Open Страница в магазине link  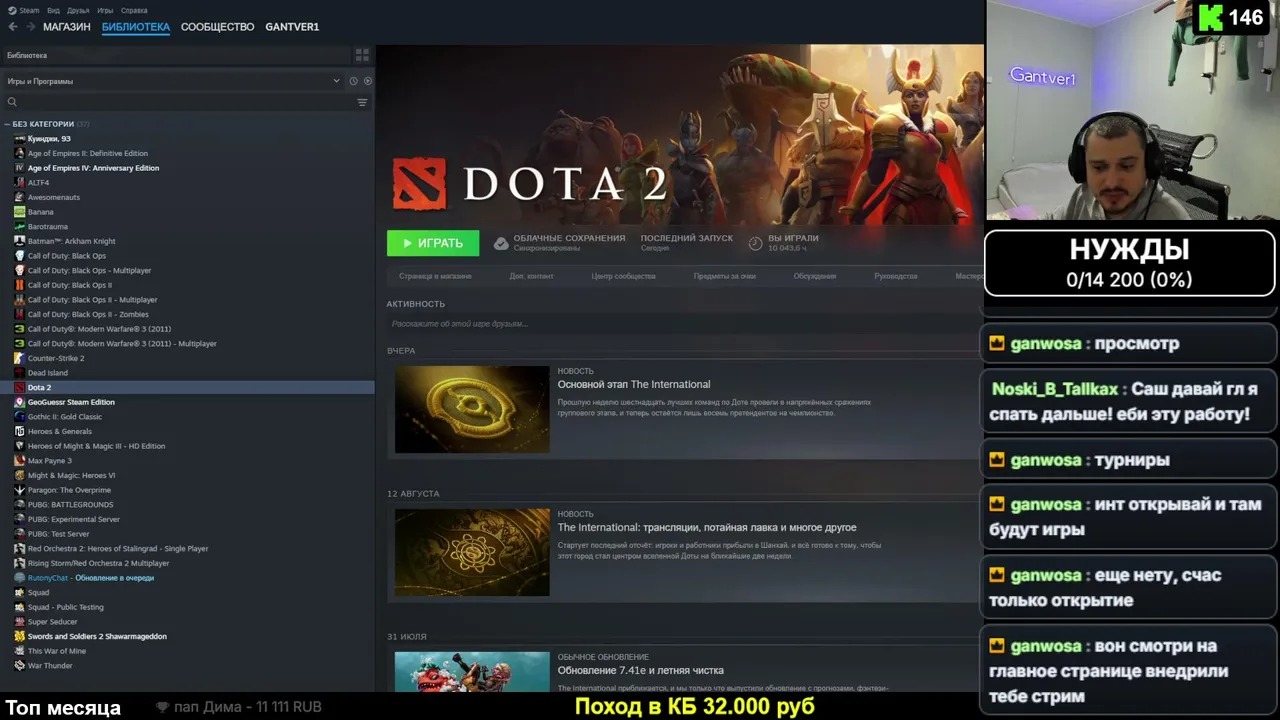click(435, 276)
